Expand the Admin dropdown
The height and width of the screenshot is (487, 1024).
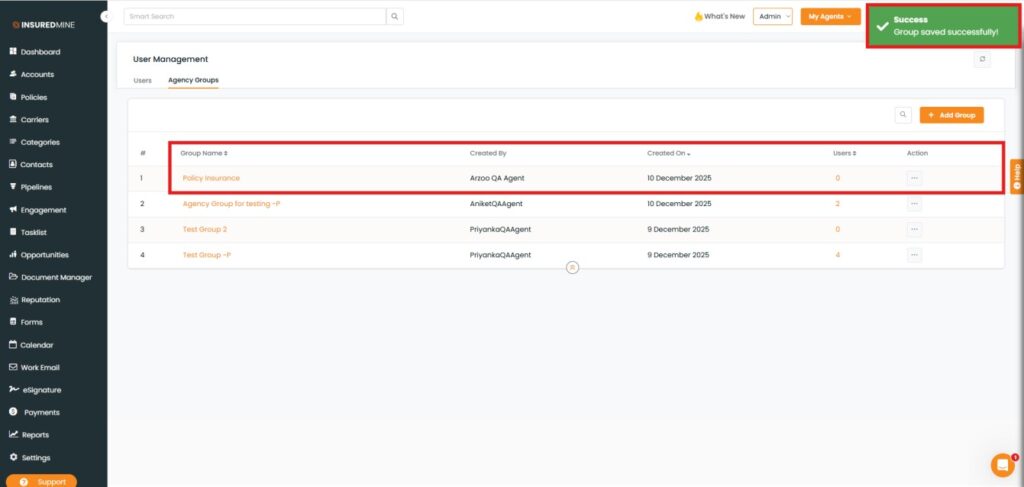point(772,16)
